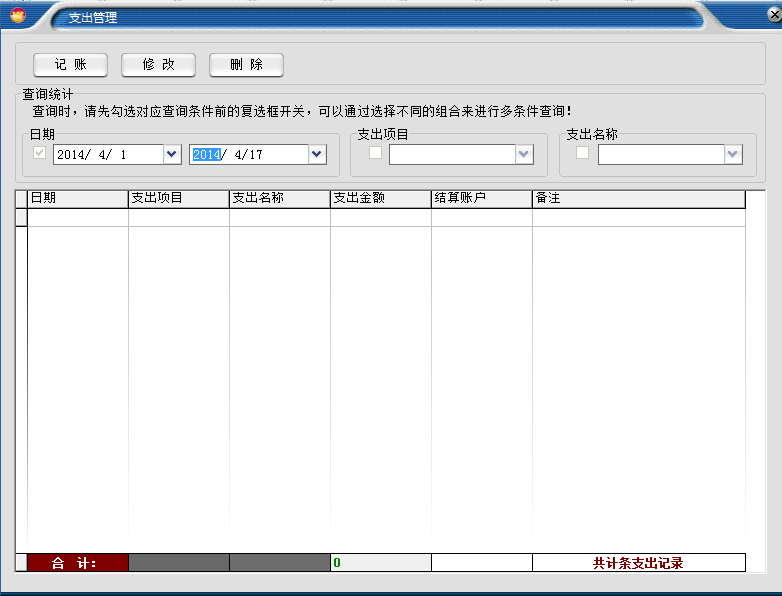This screenshot has height=596, width=782.
Task: Click the 备注 column header
Action: click(x=638, y=198)
